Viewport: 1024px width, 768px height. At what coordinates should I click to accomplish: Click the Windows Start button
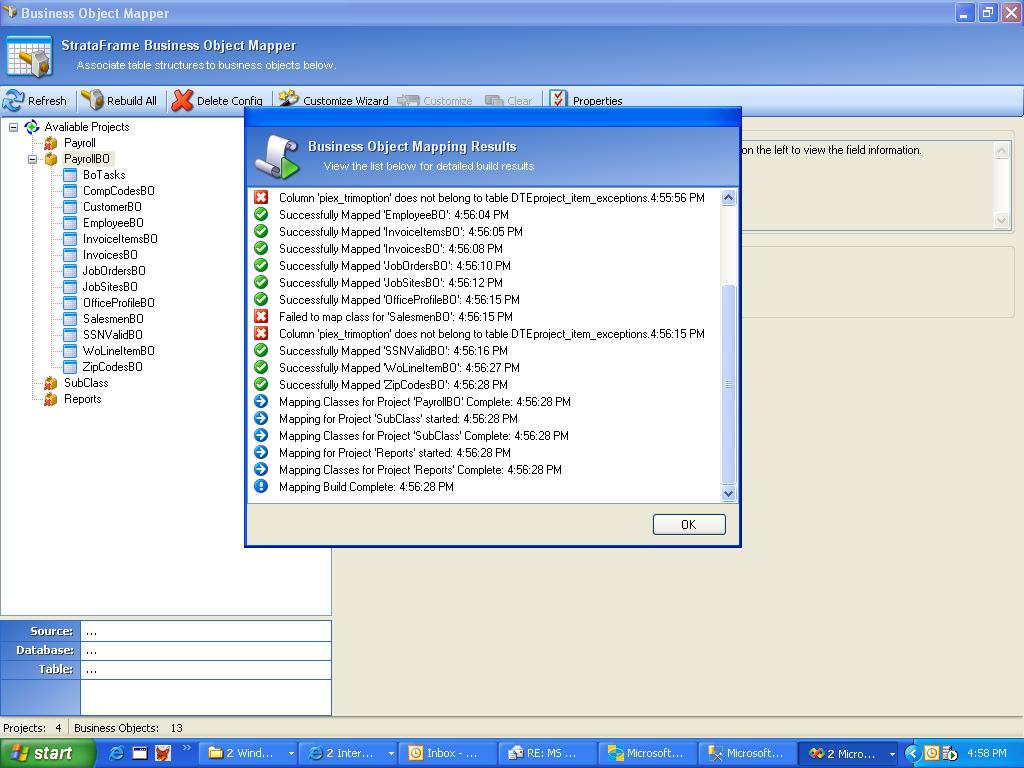click(x=43, y=753)
